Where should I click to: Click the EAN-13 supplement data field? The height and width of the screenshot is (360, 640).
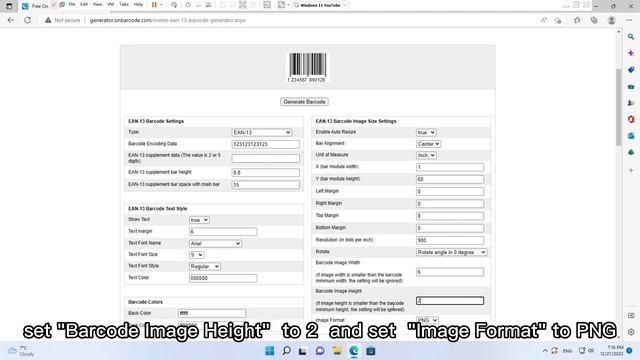pyautogui.click(x=265, y=158)
